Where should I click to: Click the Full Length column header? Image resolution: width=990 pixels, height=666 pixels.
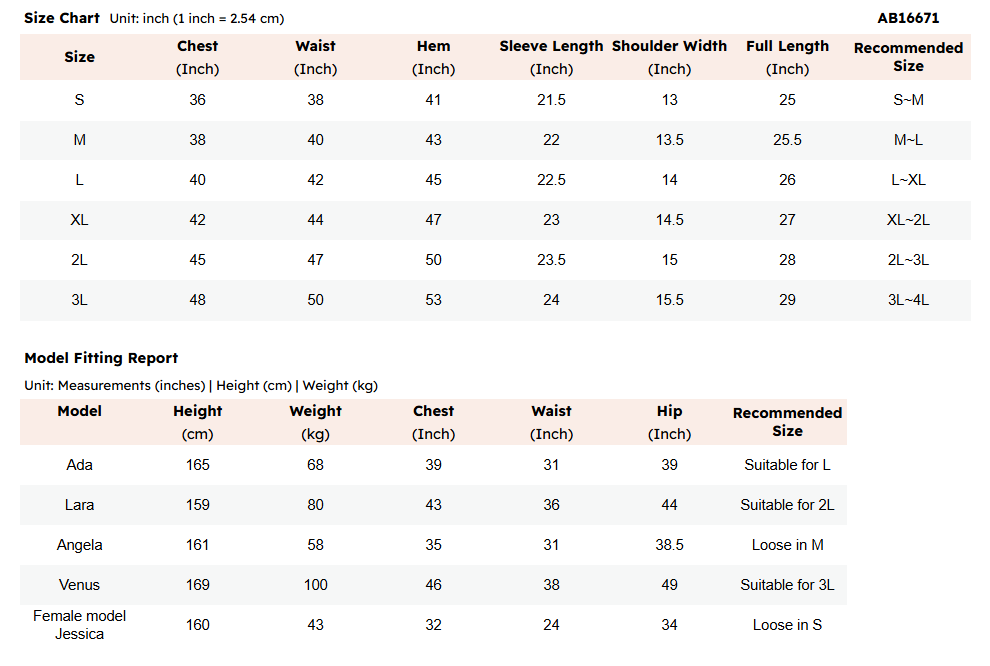click(x=787, y=57)
